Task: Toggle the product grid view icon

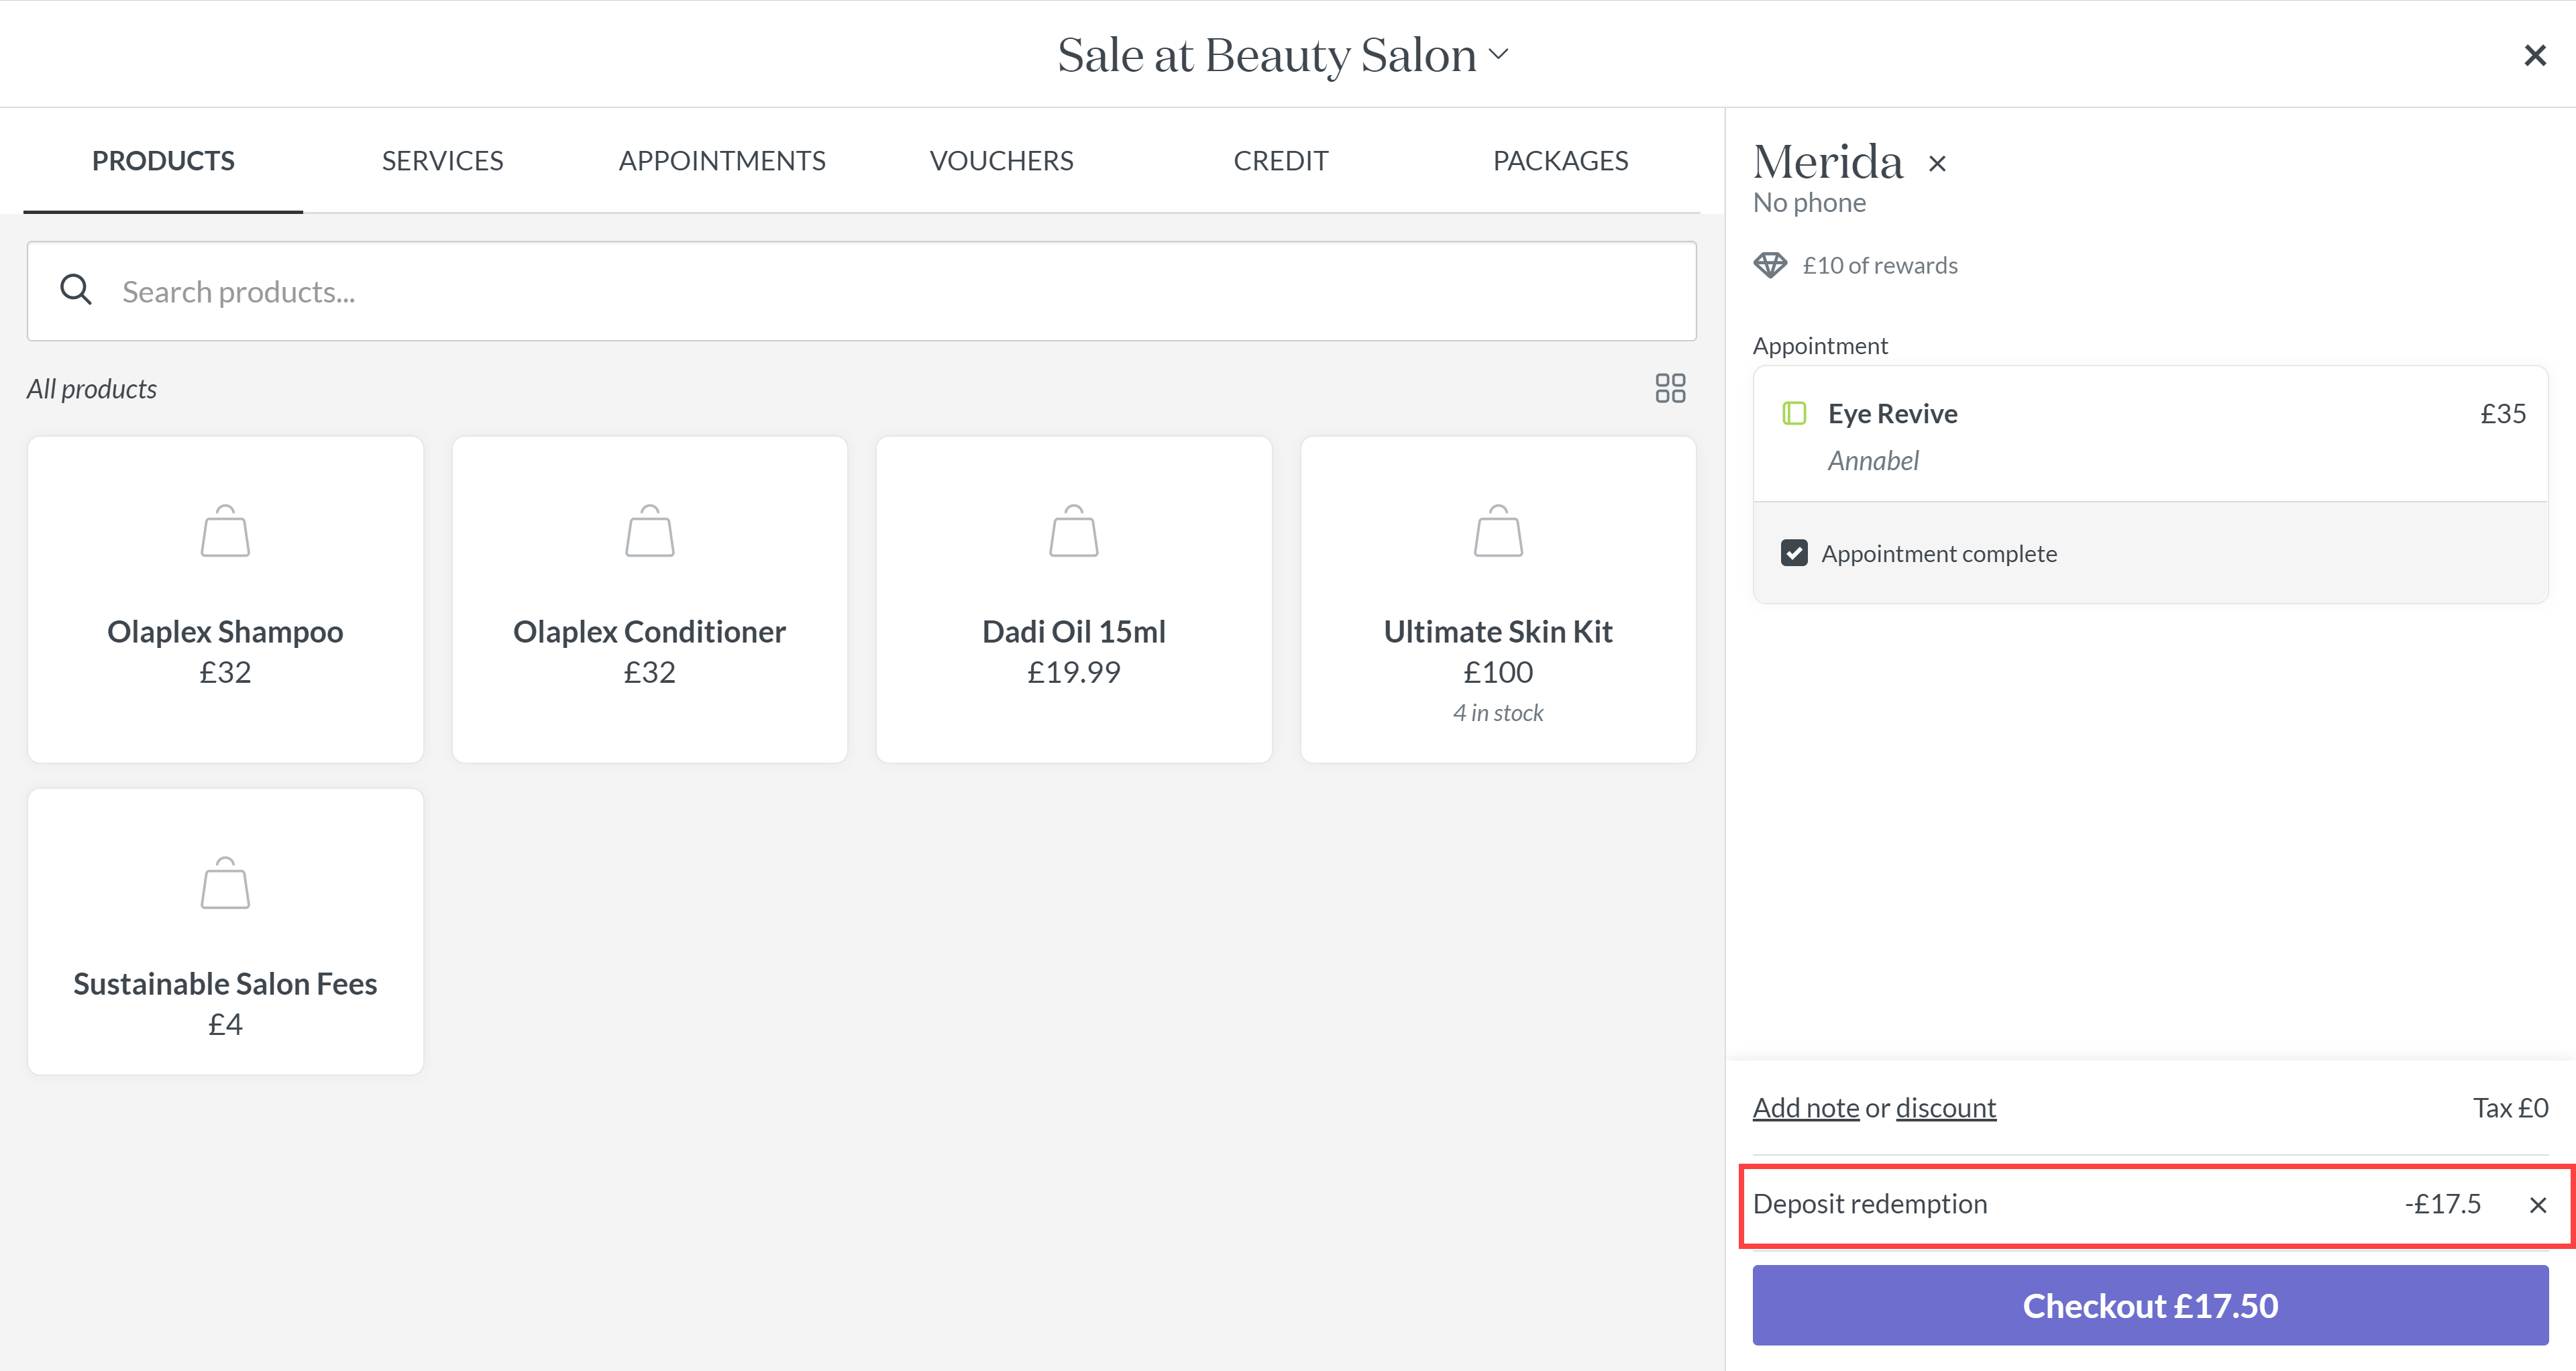Action: 1669,388
